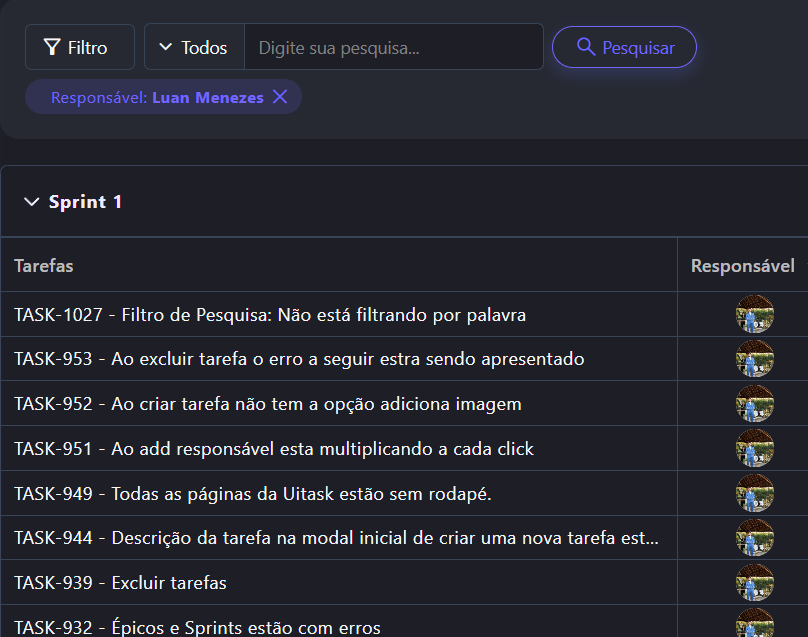
Task: Click the Responsável avatar for TASK-944
Action: click(x=755, y=538)
